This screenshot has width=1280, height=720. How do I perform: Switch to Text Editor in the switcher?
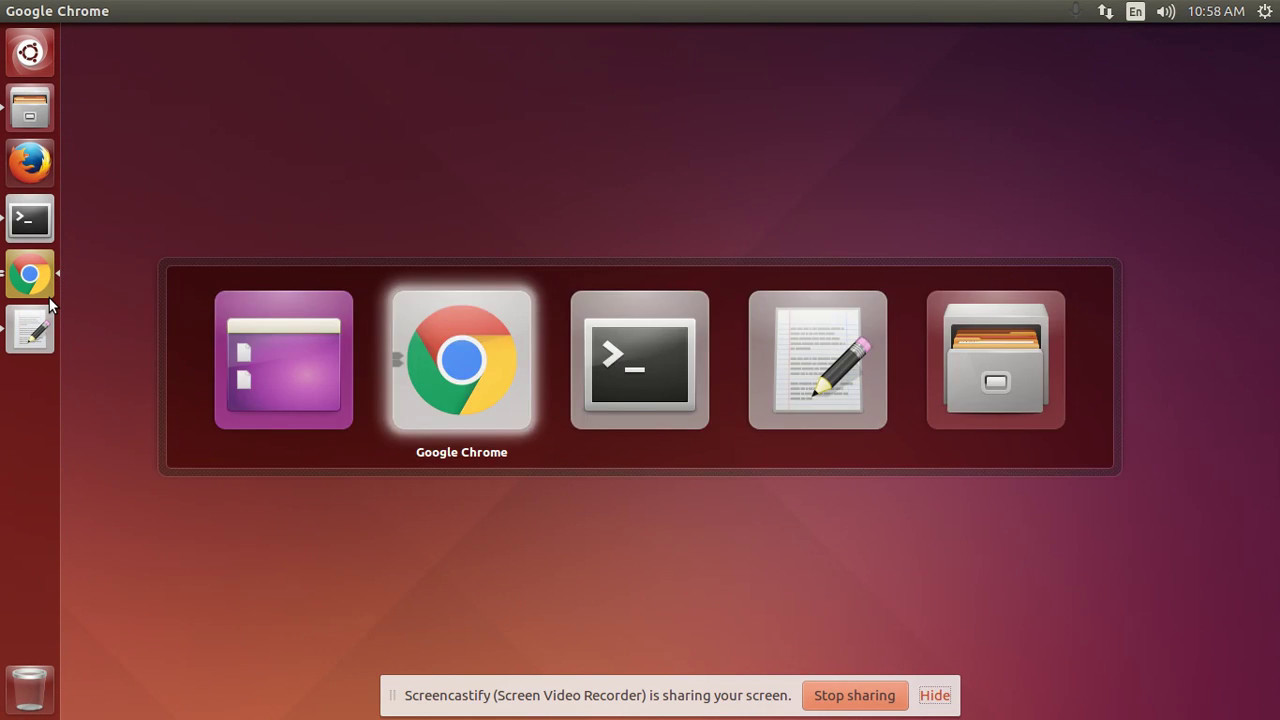(x=818, y=360)
